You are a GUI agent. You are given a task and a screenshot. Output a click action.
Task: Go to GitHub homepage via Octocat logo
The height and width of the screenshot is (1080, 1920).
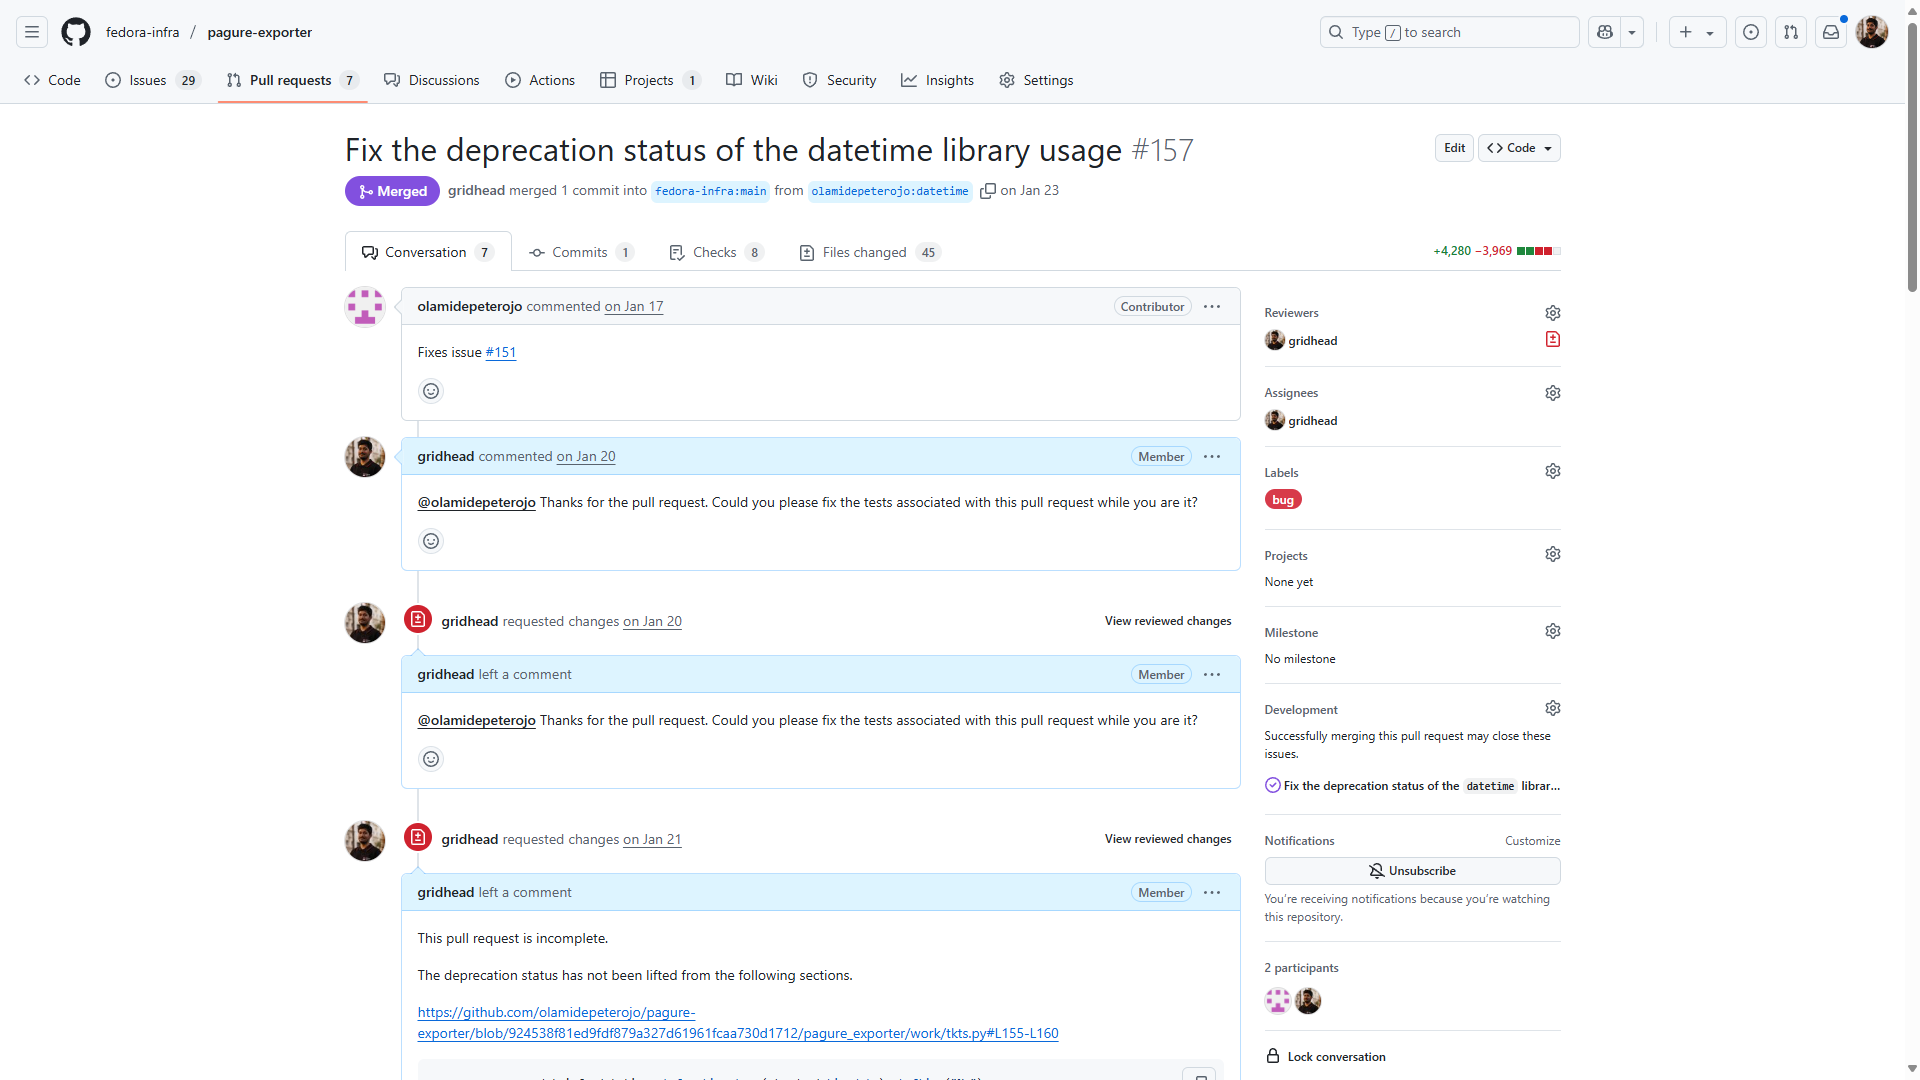[x=76, y=32]
